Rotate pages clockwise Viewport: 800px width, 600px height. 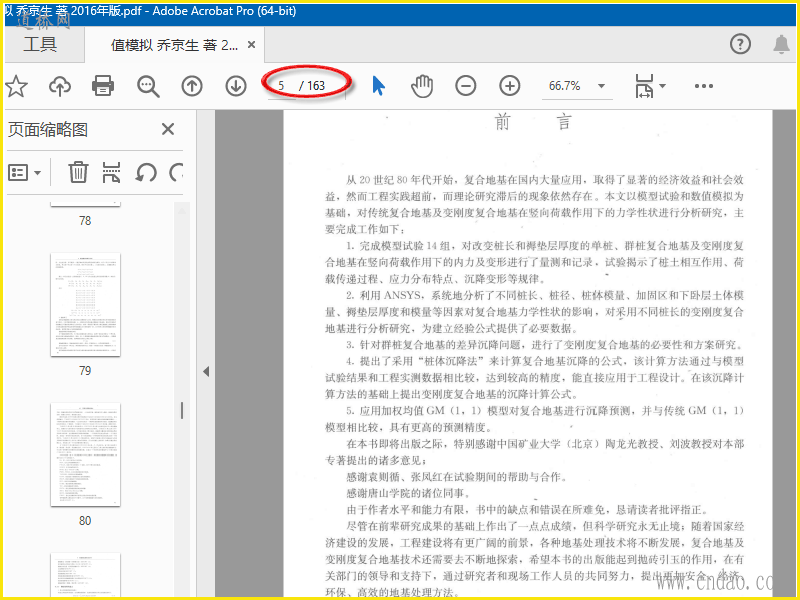(x=177, y=172)
